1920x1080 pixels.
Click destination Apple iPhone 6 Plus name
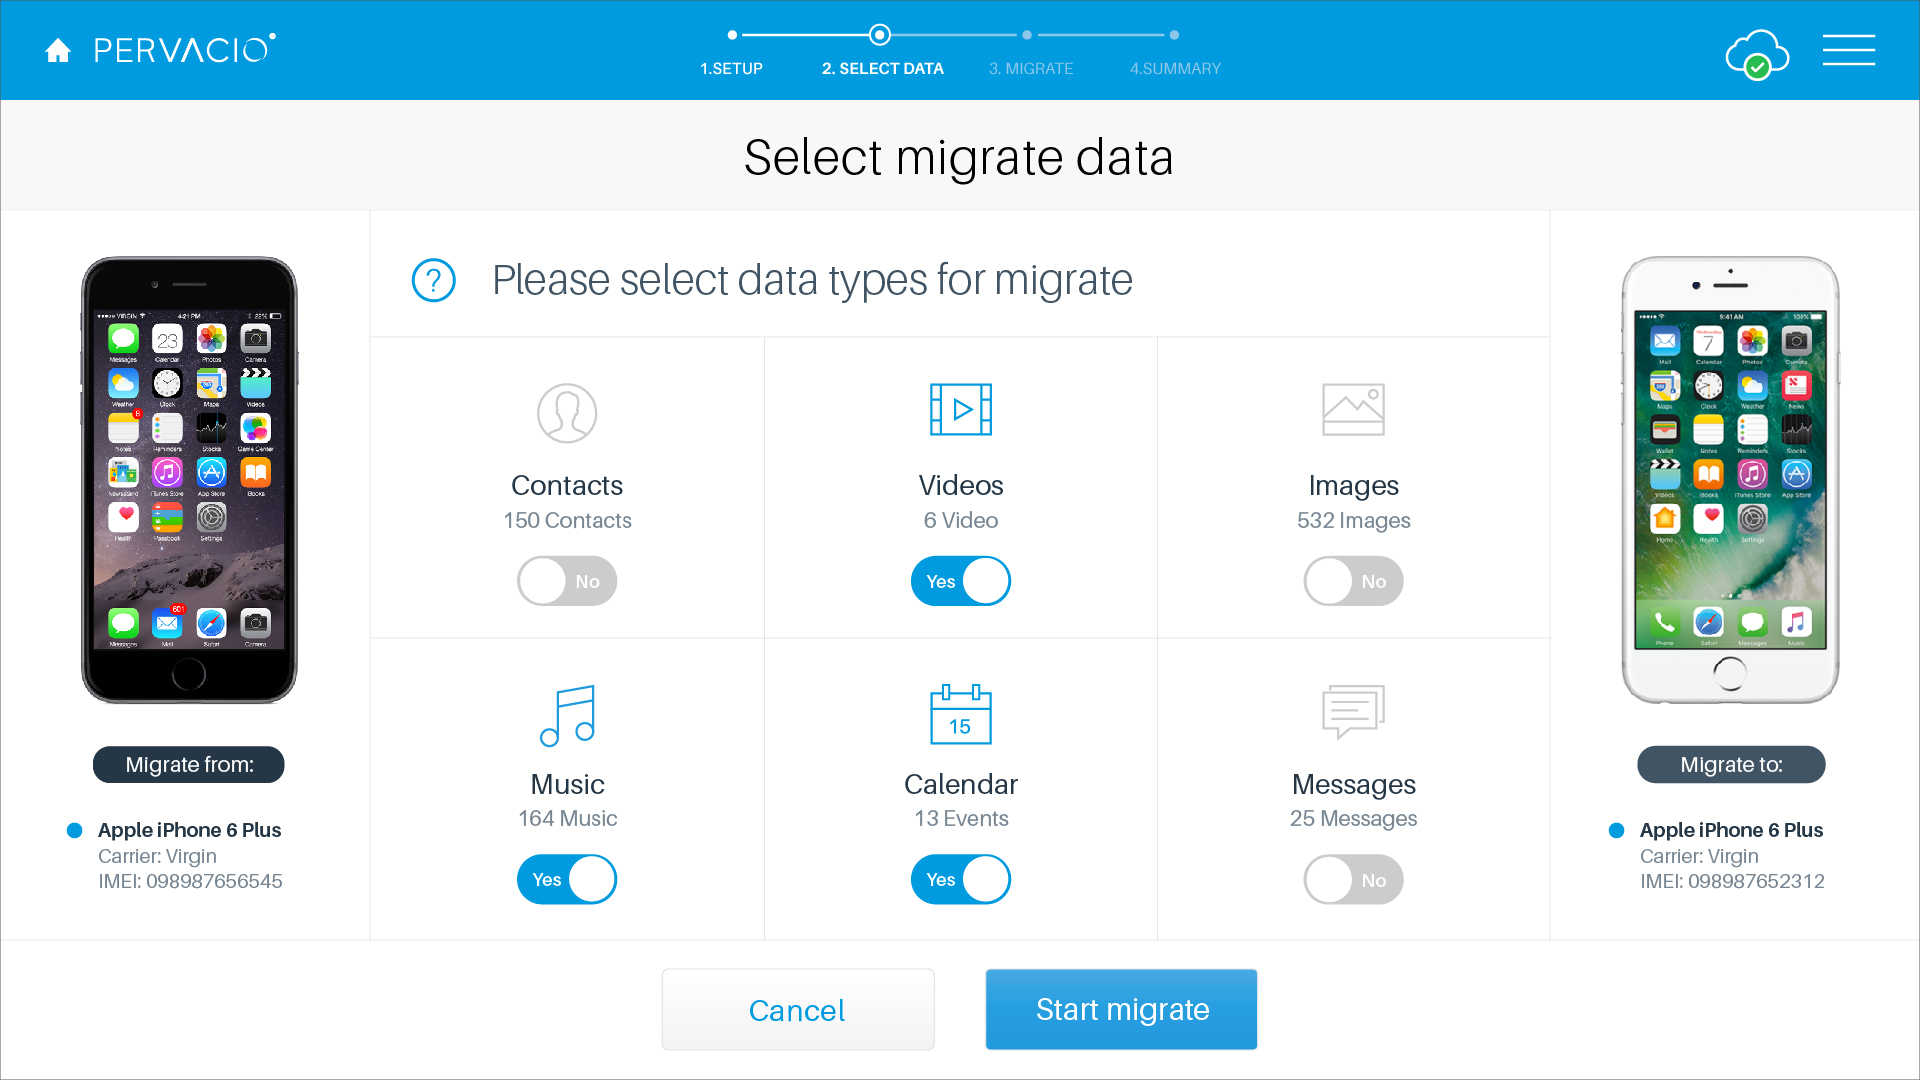tap(1731, 831)
